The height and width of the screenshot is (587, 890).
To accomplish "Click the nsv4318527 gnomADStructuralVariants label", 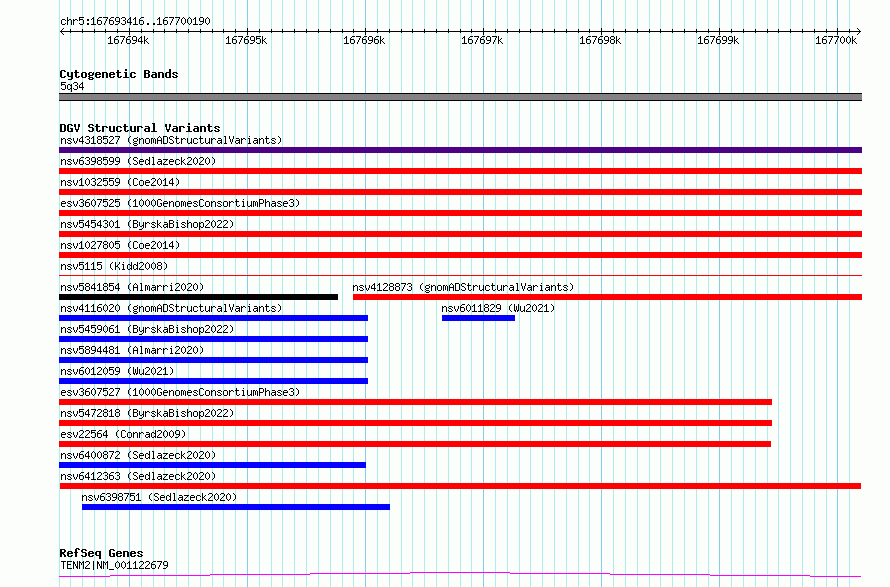I will [x=171, y=140].
